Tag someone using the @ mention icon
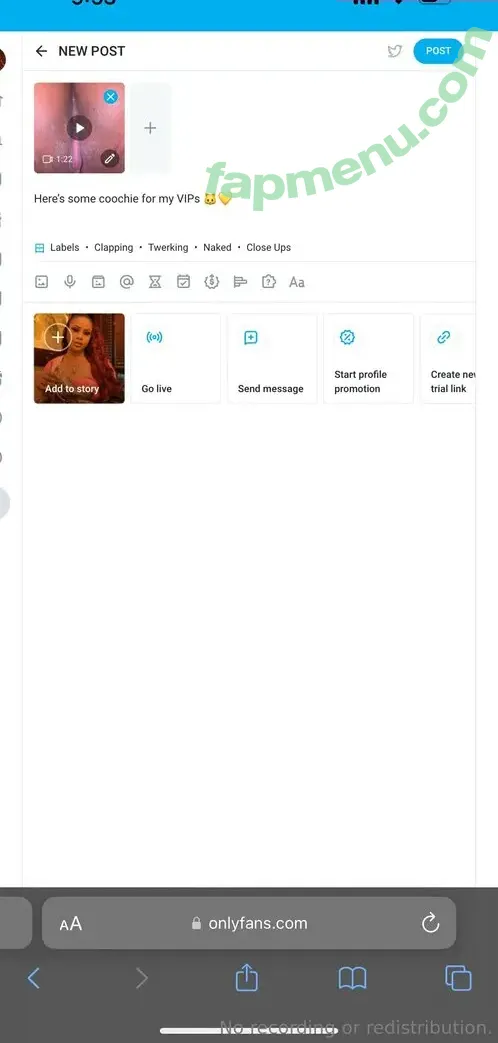The height and width of the screenshot is (1043, 498). (x=126, y=282)
